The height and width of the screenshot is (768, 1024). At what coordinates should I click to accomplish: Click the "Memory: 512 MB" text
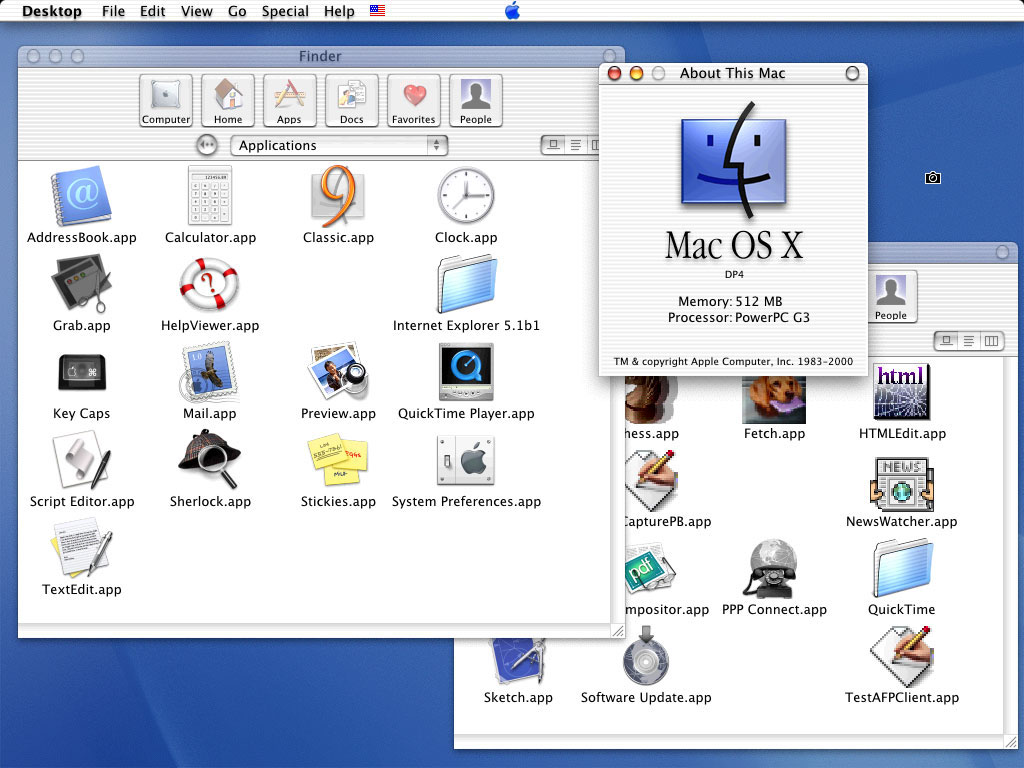coord(730,301)
